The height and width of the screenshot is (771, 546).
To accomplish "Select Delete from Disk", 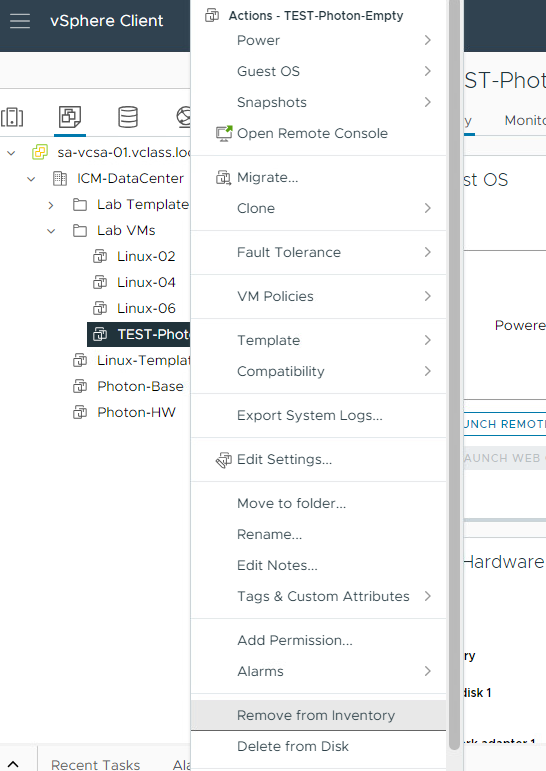I will [x=318, y=746].
